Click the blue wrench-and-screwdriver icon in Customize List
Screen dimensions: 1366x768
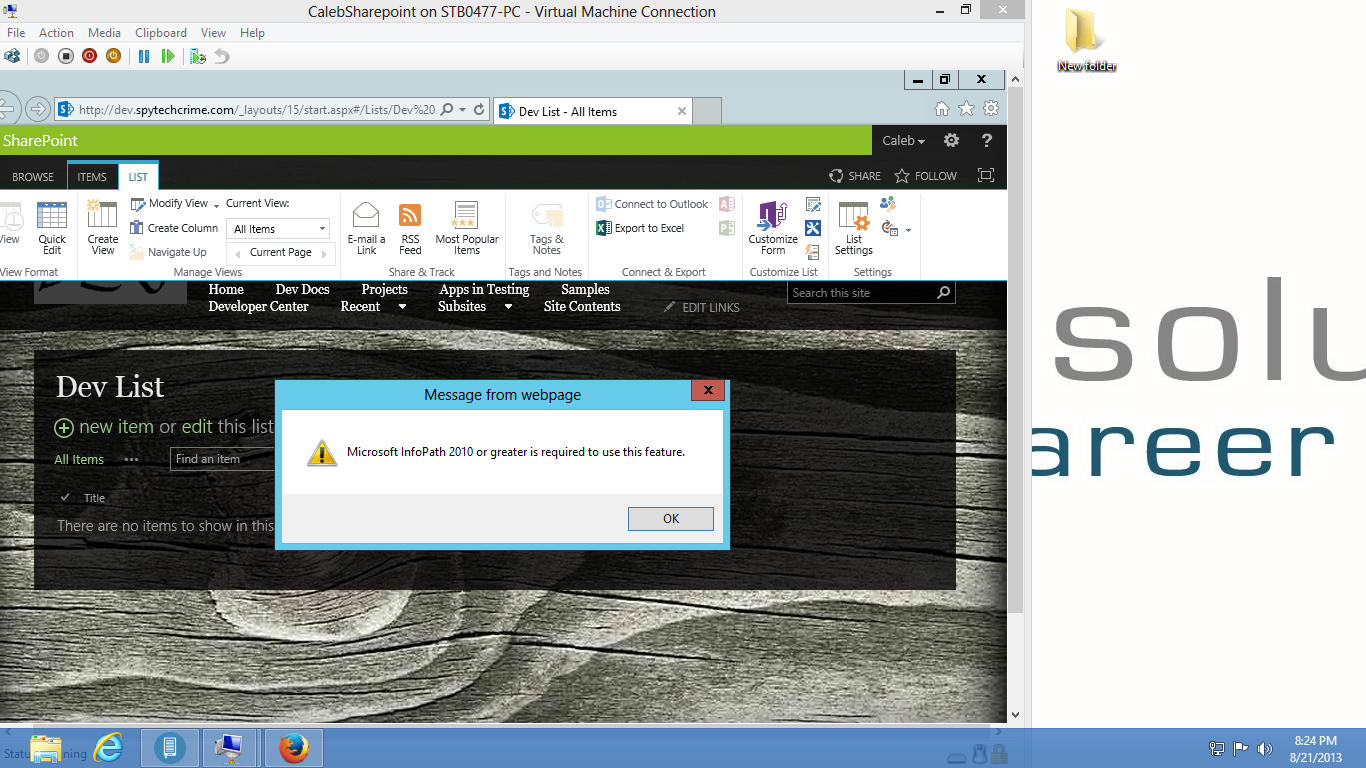[x=813, y=228]
